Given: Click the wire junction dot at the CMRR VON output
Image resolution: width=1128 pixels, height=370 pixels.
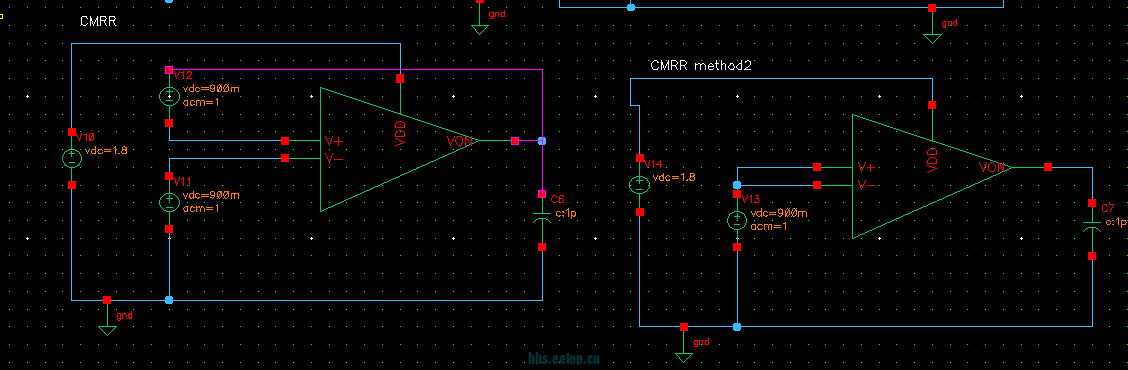Looking at the screenshot, I should pos(542,141).
